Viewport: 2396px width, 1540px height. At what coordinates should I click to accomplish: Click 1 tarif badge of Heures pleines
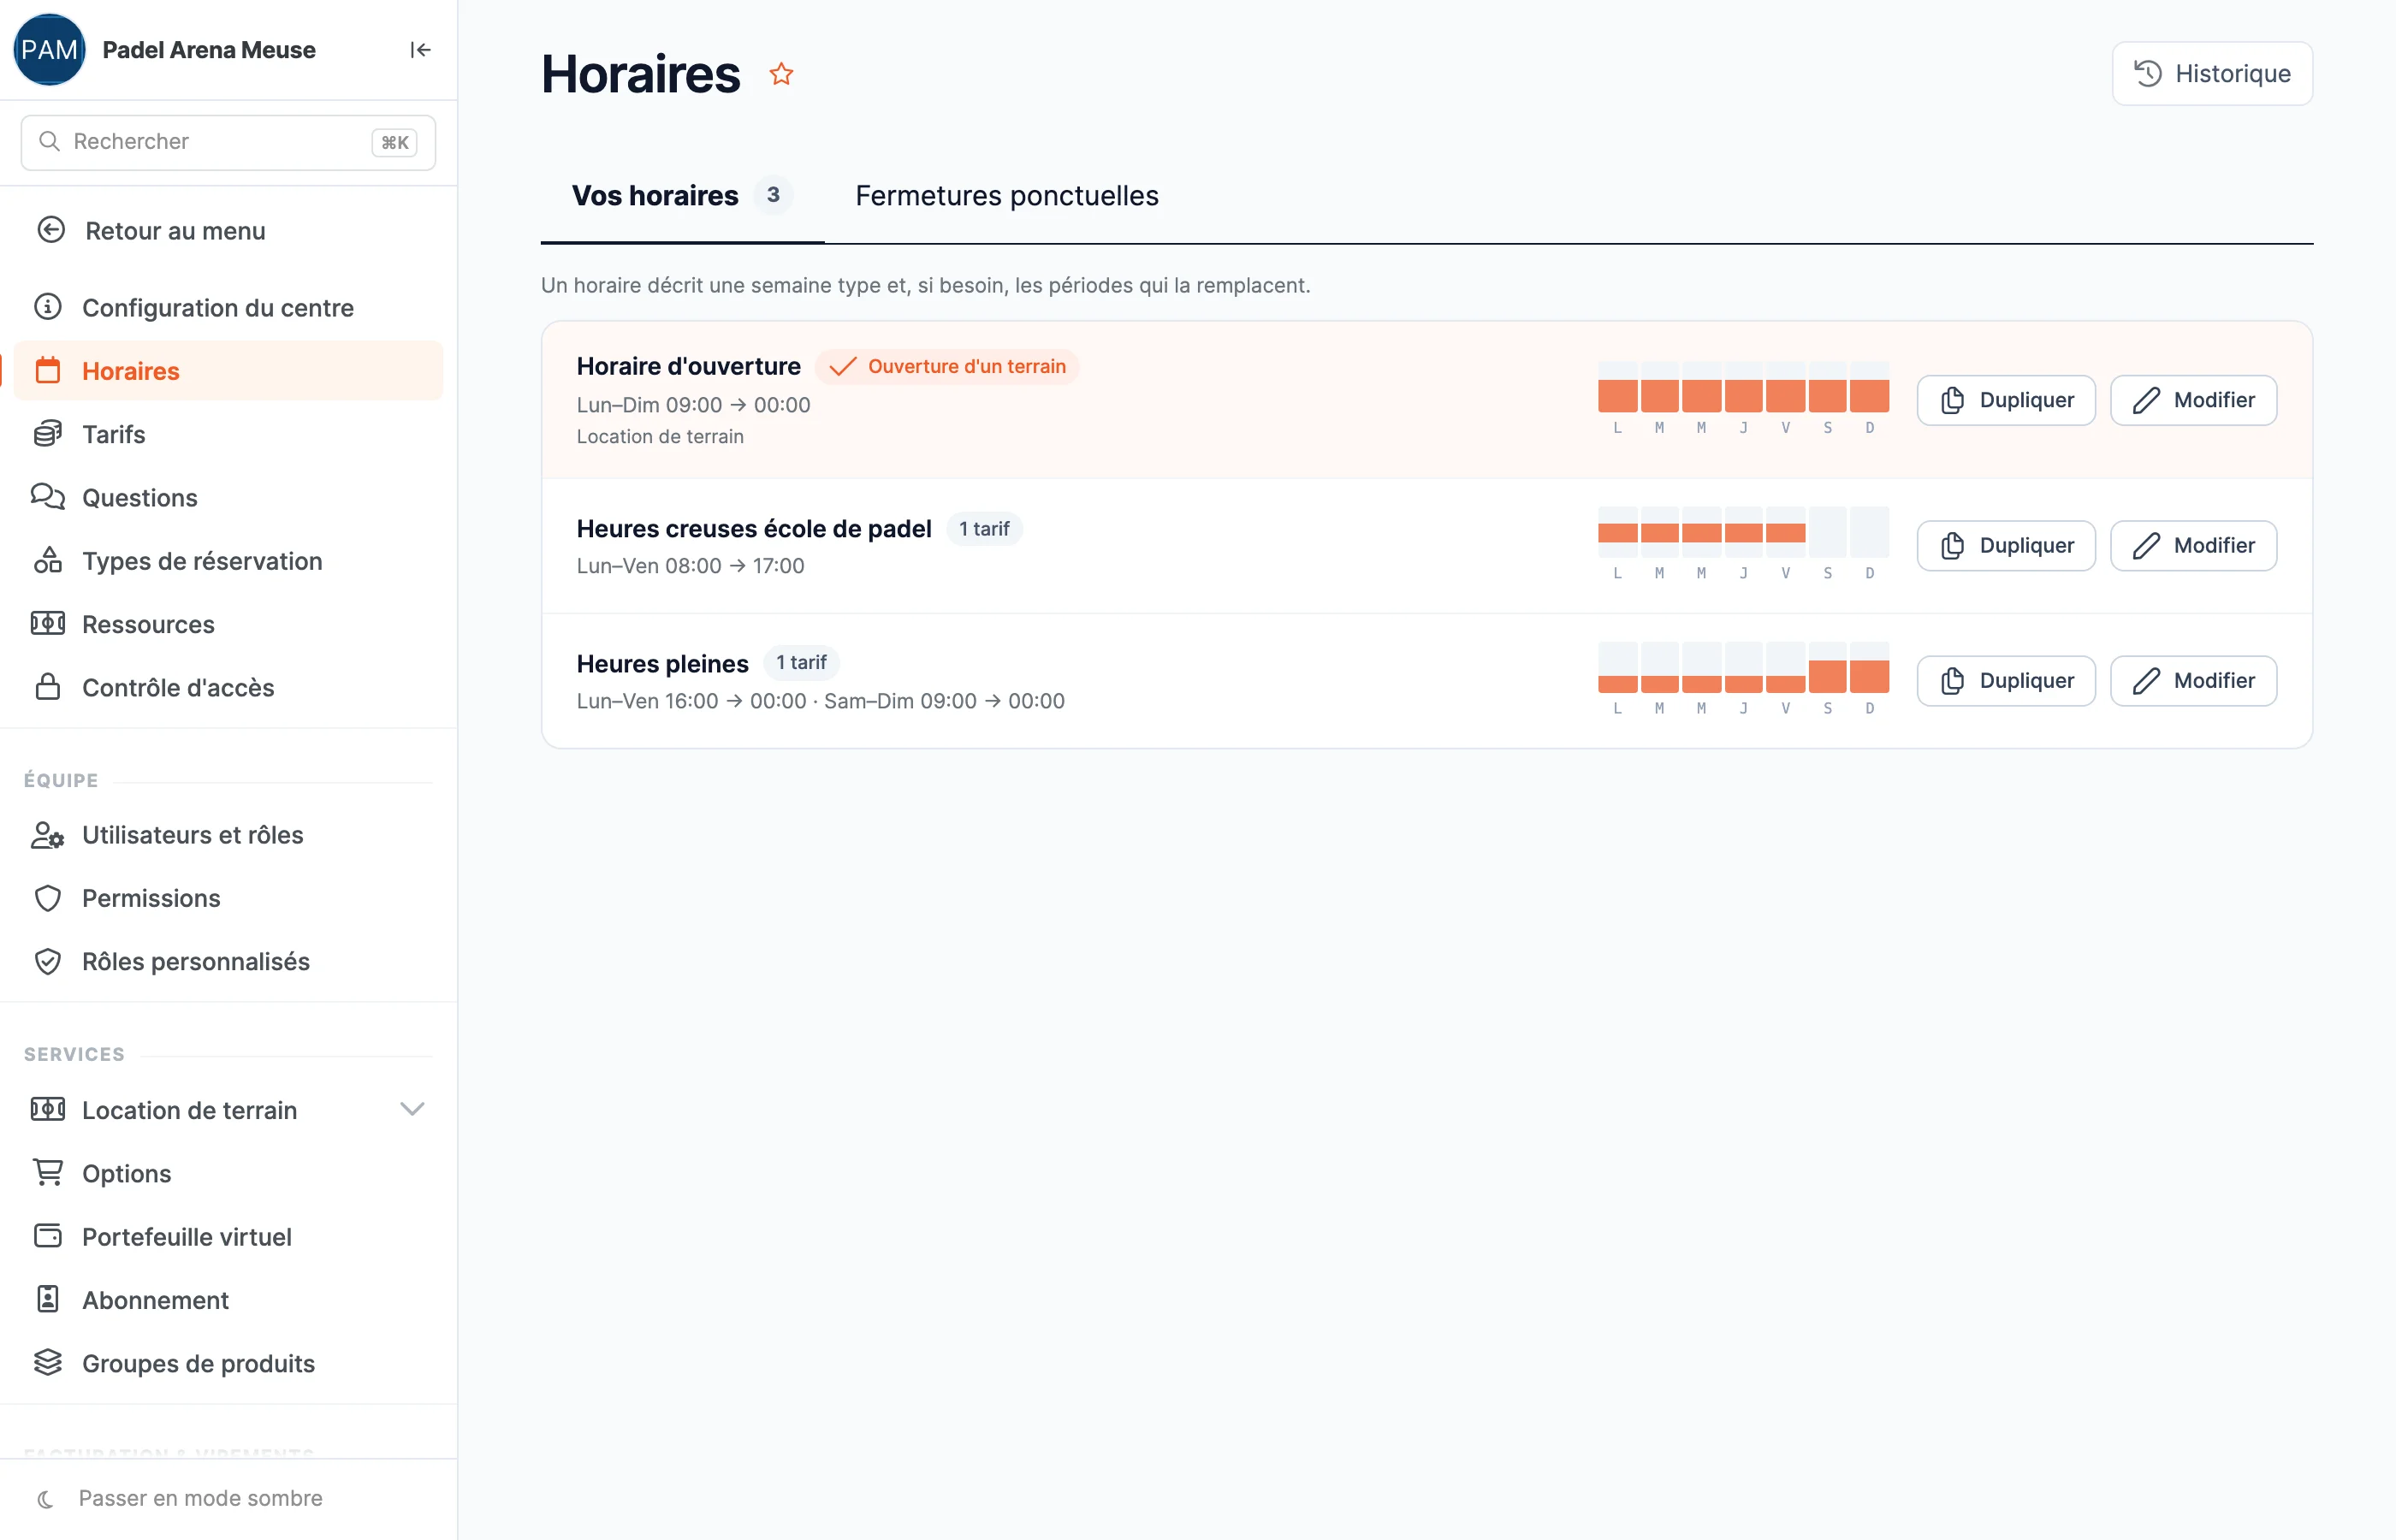pyautogui.click(x=801, y=662)
